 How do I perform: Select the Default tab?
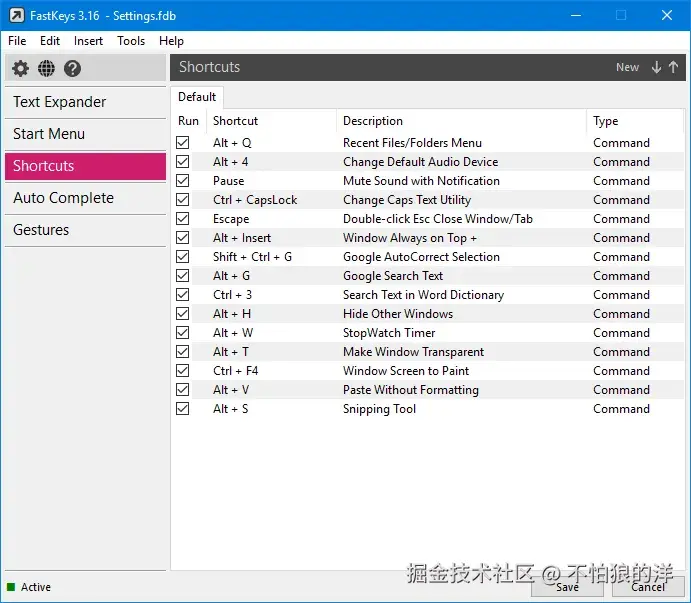tap(197, 97)
